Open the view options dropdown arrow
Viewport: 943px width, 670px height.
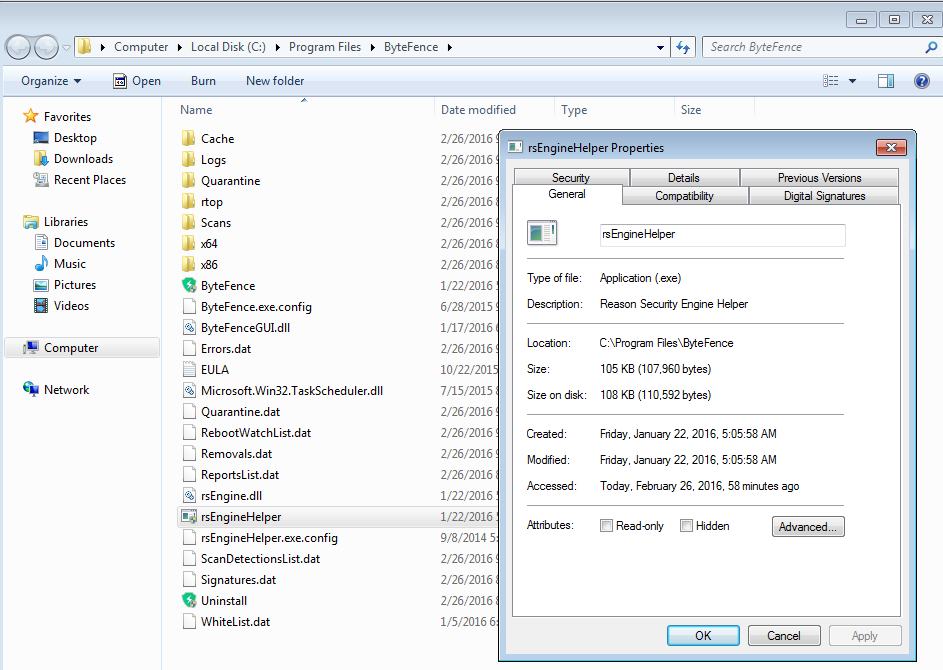pyautogui.click(x=852, y=81)
